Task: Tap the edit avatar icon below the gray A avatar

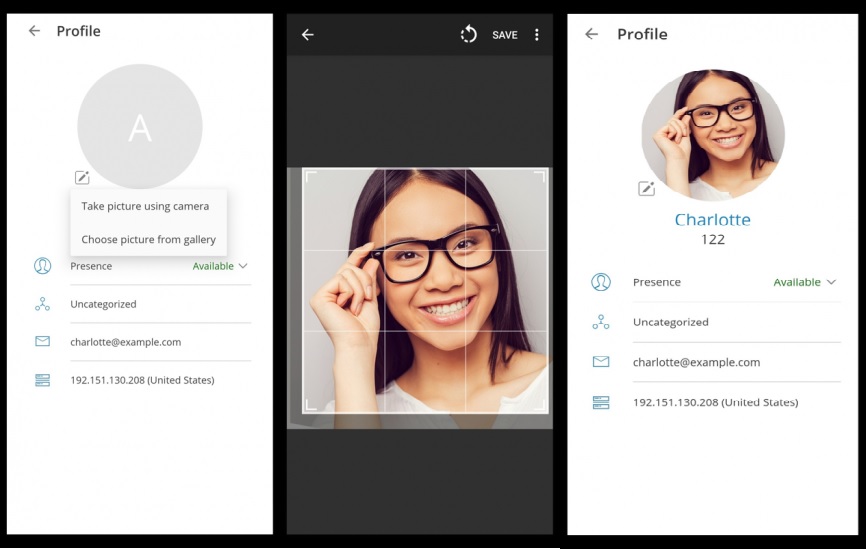Action: pyautogui.click(x=82, y=177)
